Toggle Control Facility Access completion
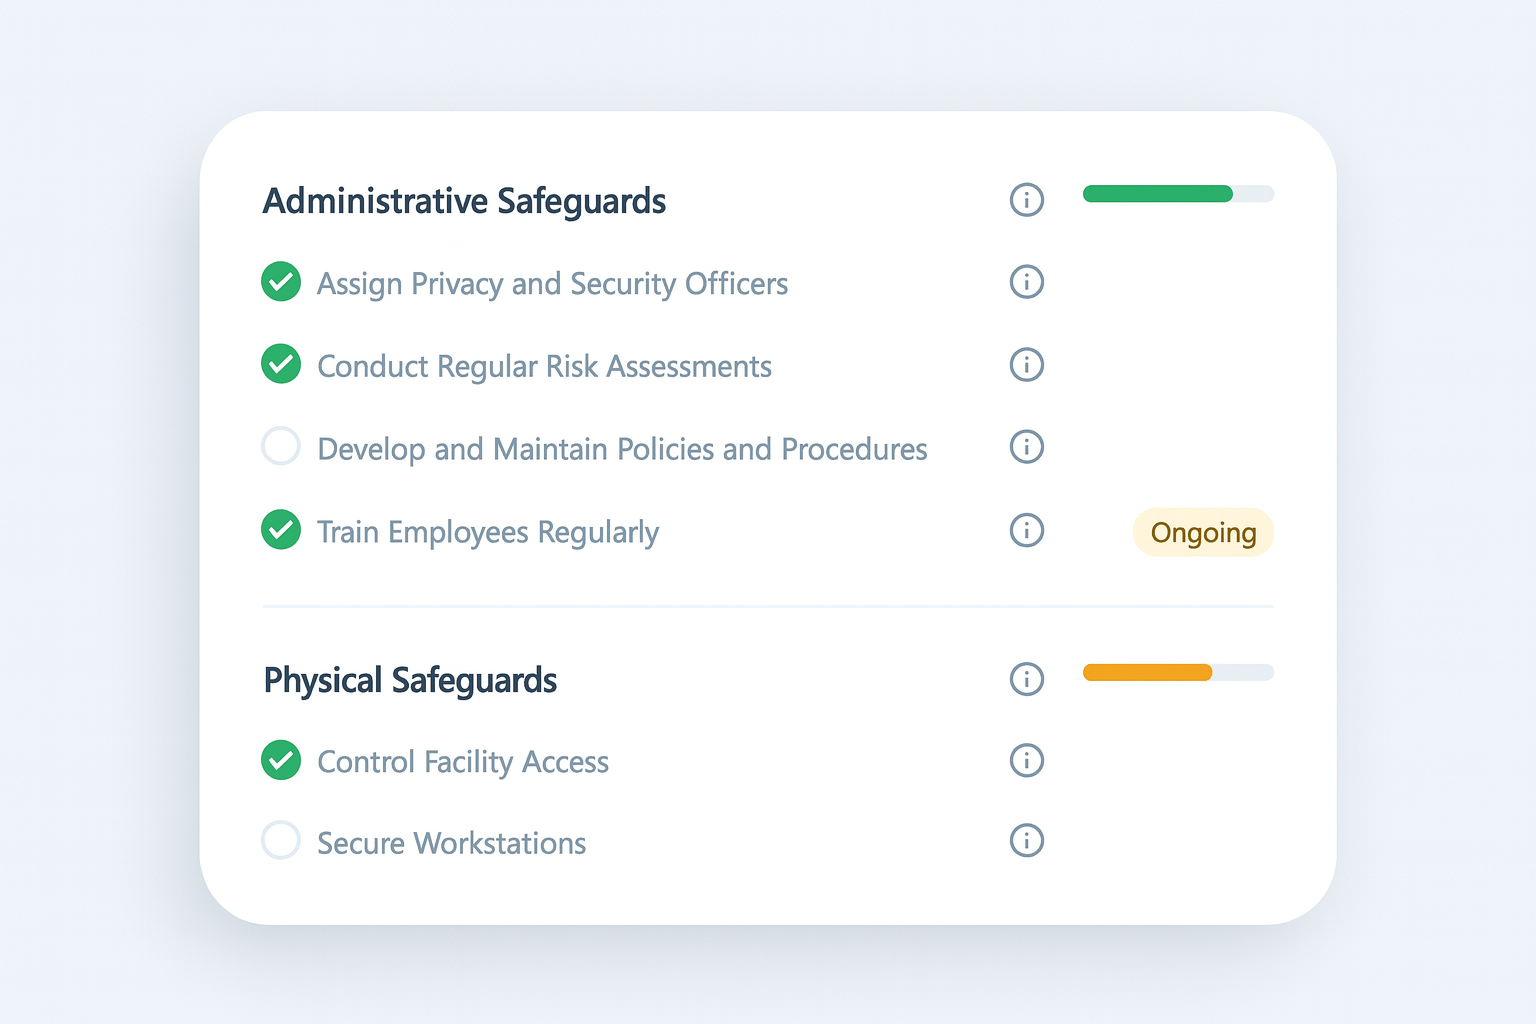This screenshot has height=1024, width=1536. [281, 760]
